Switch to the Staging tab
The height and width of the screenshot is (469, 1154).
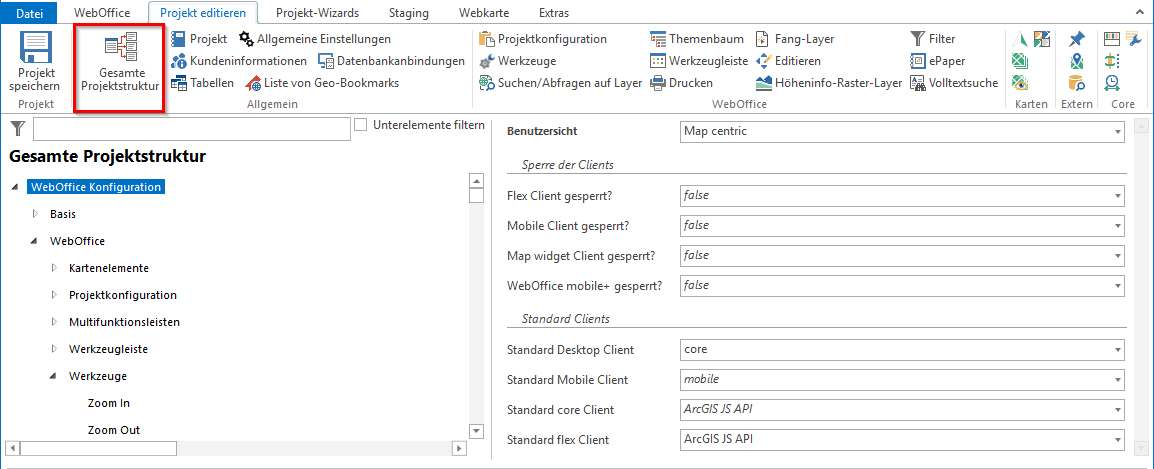(409, 13)
